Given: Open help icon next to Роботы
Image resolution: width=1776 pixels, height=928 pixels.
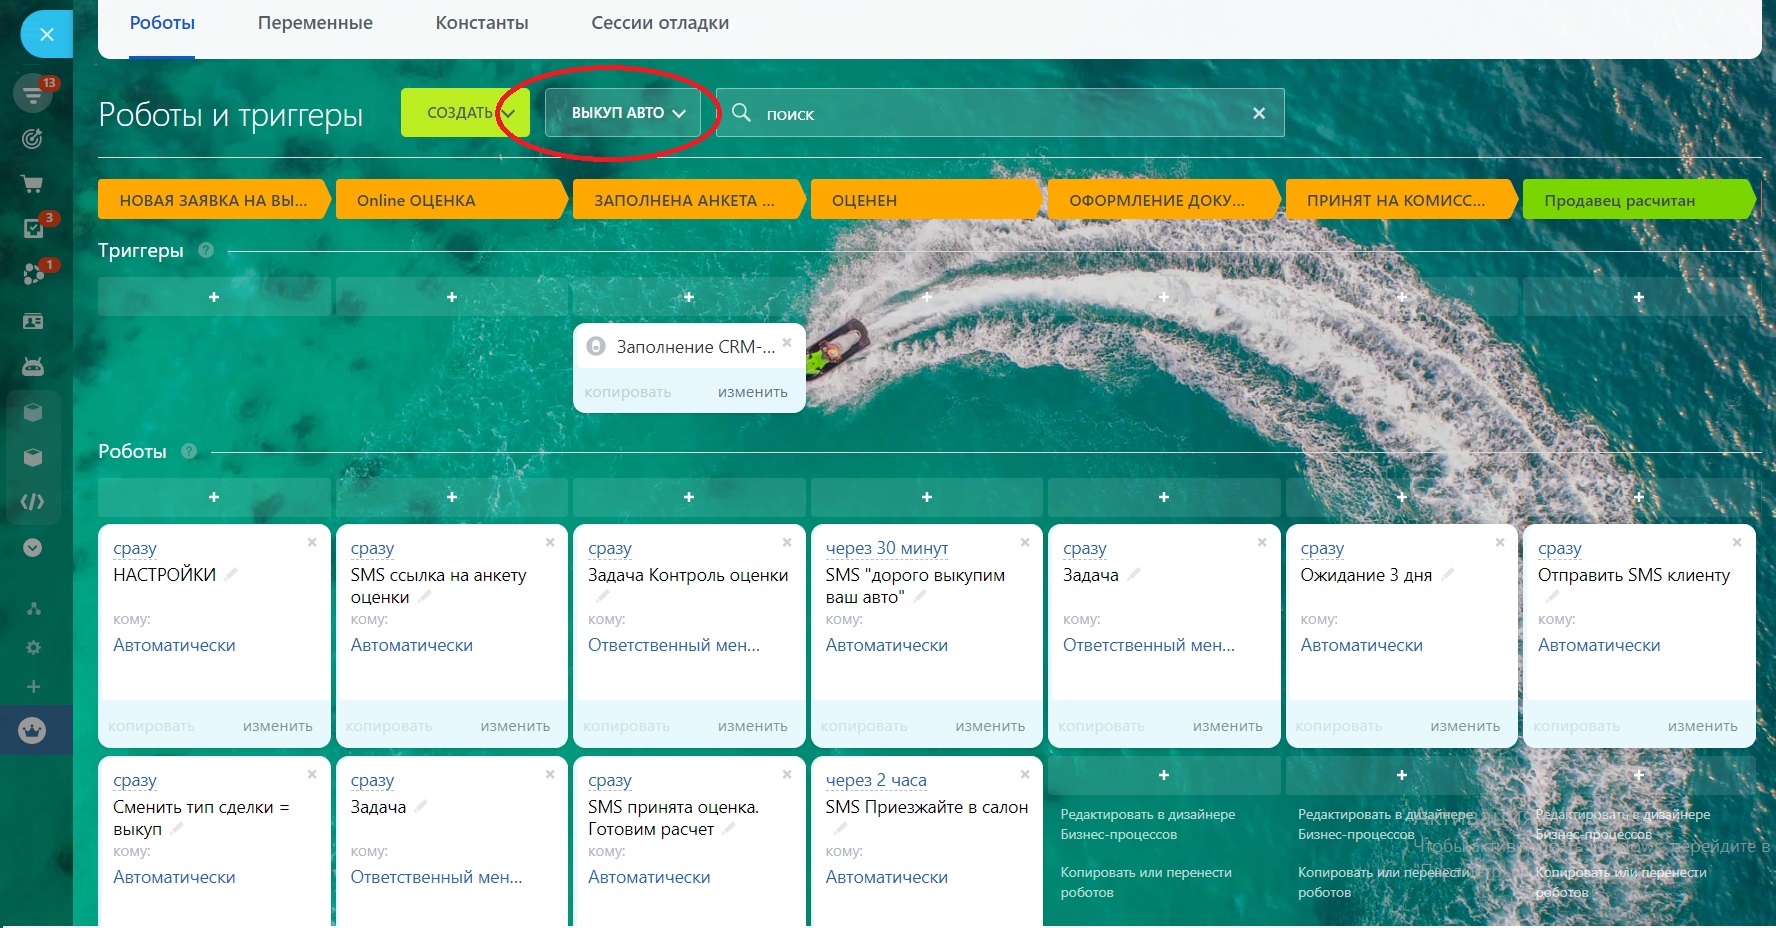Looking at the screenshot, I should (x=189, y=451).
